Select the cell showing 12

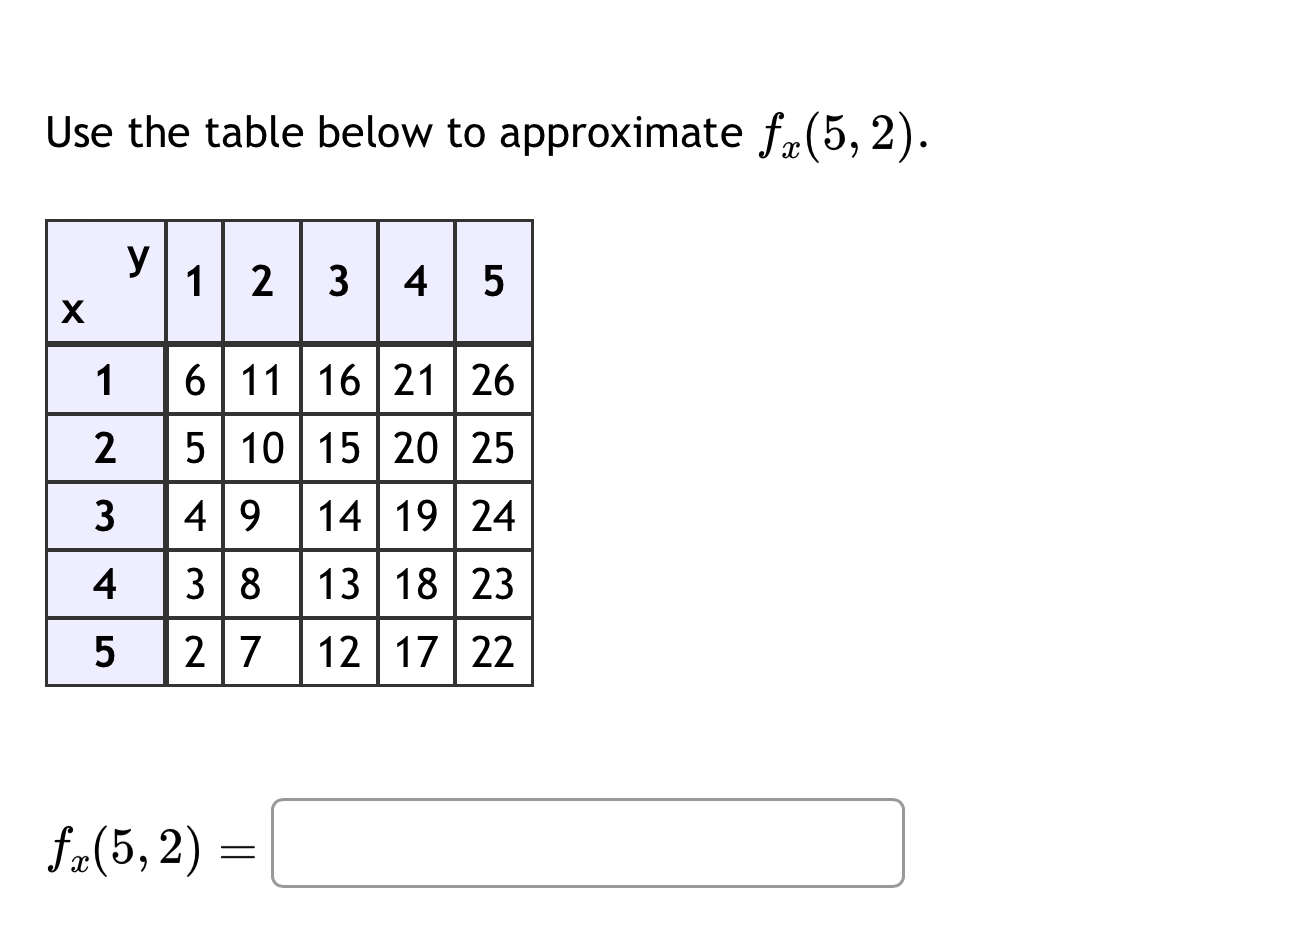339,653
